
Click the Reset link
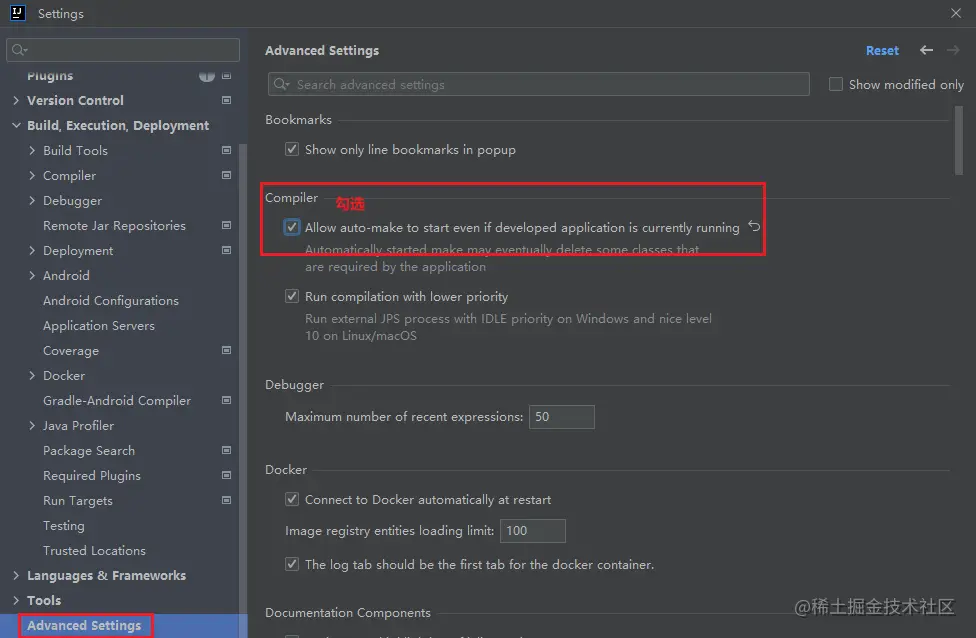point(882,50)
